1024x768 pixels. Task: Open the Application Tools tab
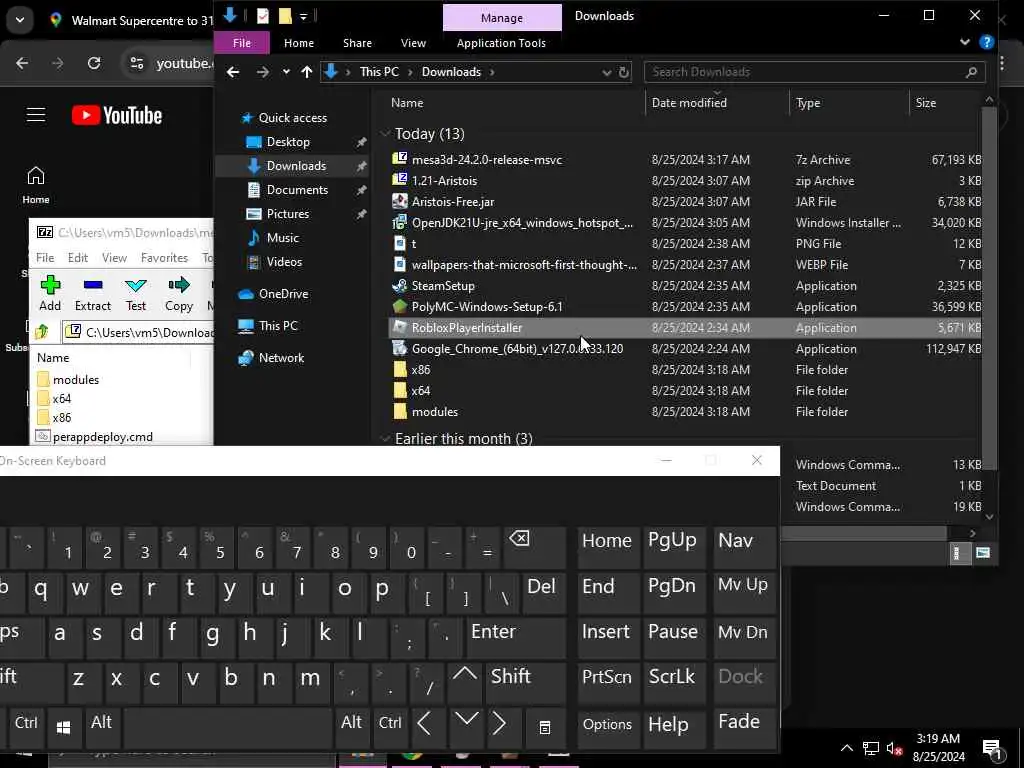coord(501,42)
